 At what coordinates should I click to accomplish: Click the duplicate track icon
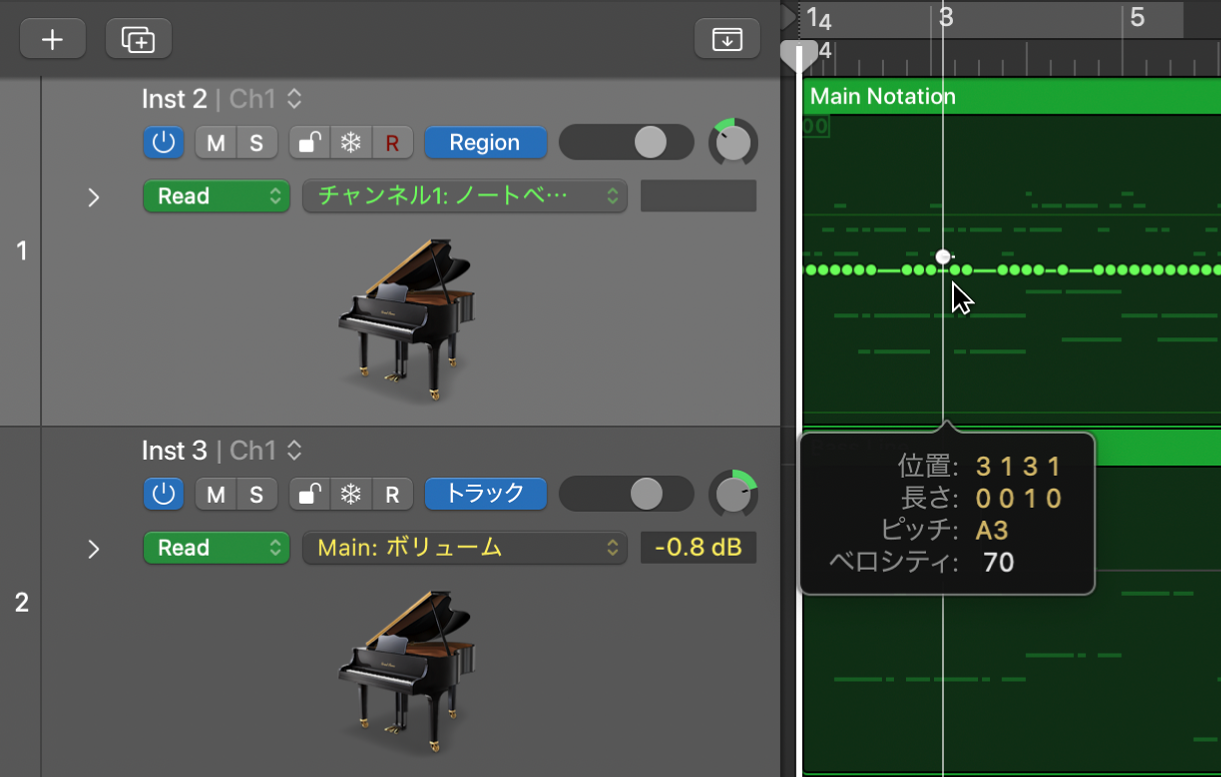pos(138,38)
